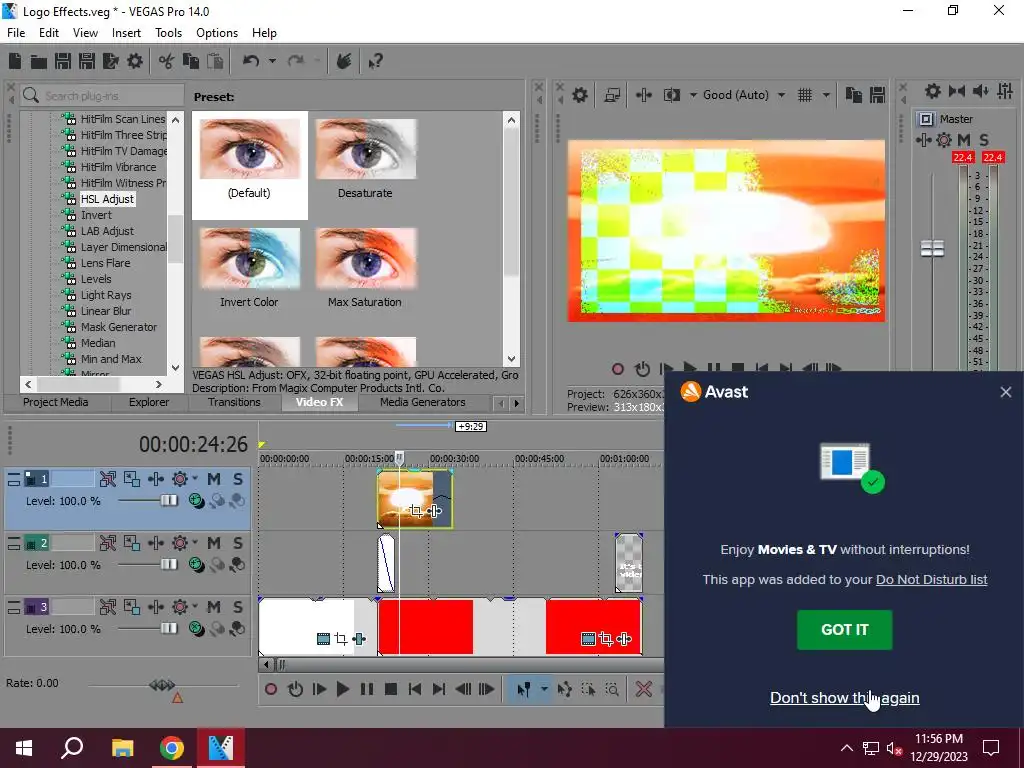Image resolution: width=1024 pixels, height=768 pixels.
Task: Switch to the Media Generators tab
Action: click(x=423, y=402)
